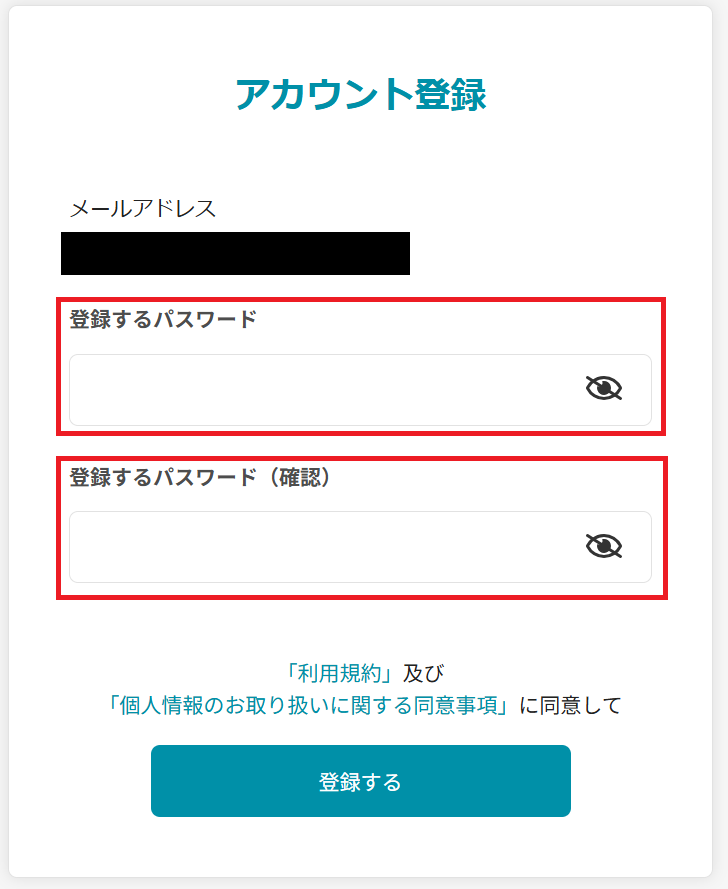Click the 登録するパスワード label text
728x889 pixels.
click(x=163, y=319)
